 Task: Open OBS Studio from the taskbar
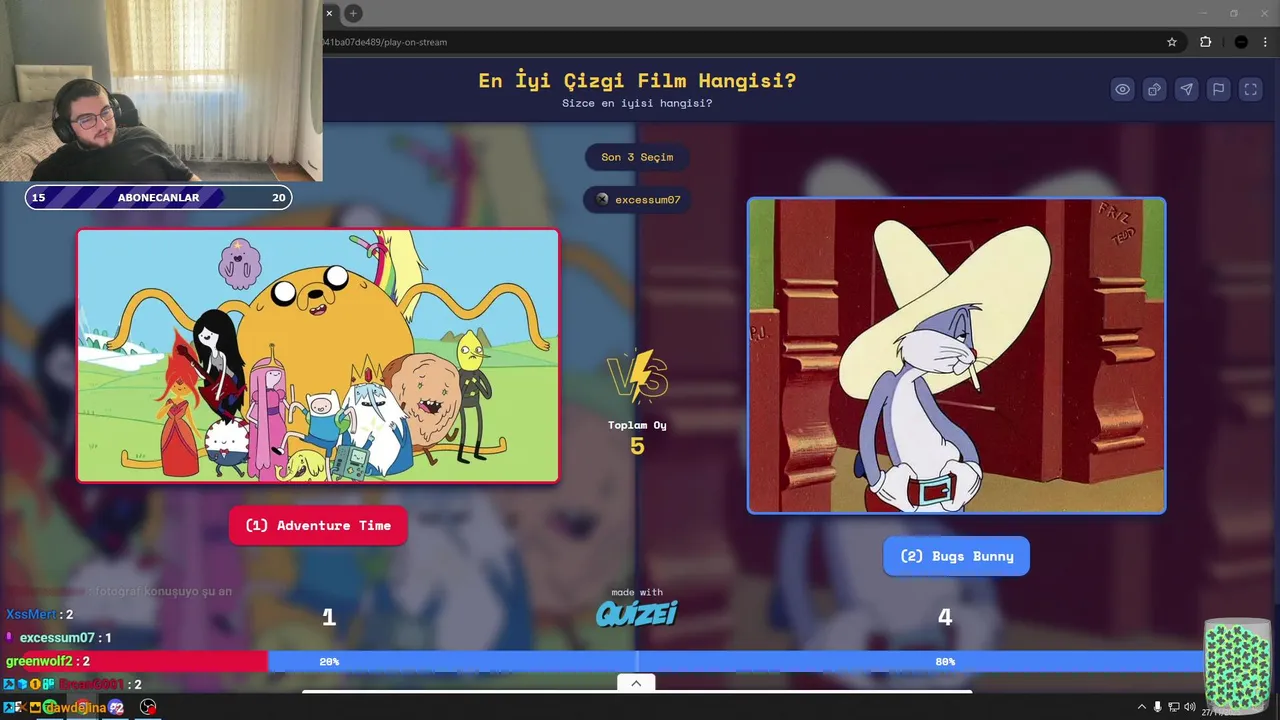[x=148, y=708]
